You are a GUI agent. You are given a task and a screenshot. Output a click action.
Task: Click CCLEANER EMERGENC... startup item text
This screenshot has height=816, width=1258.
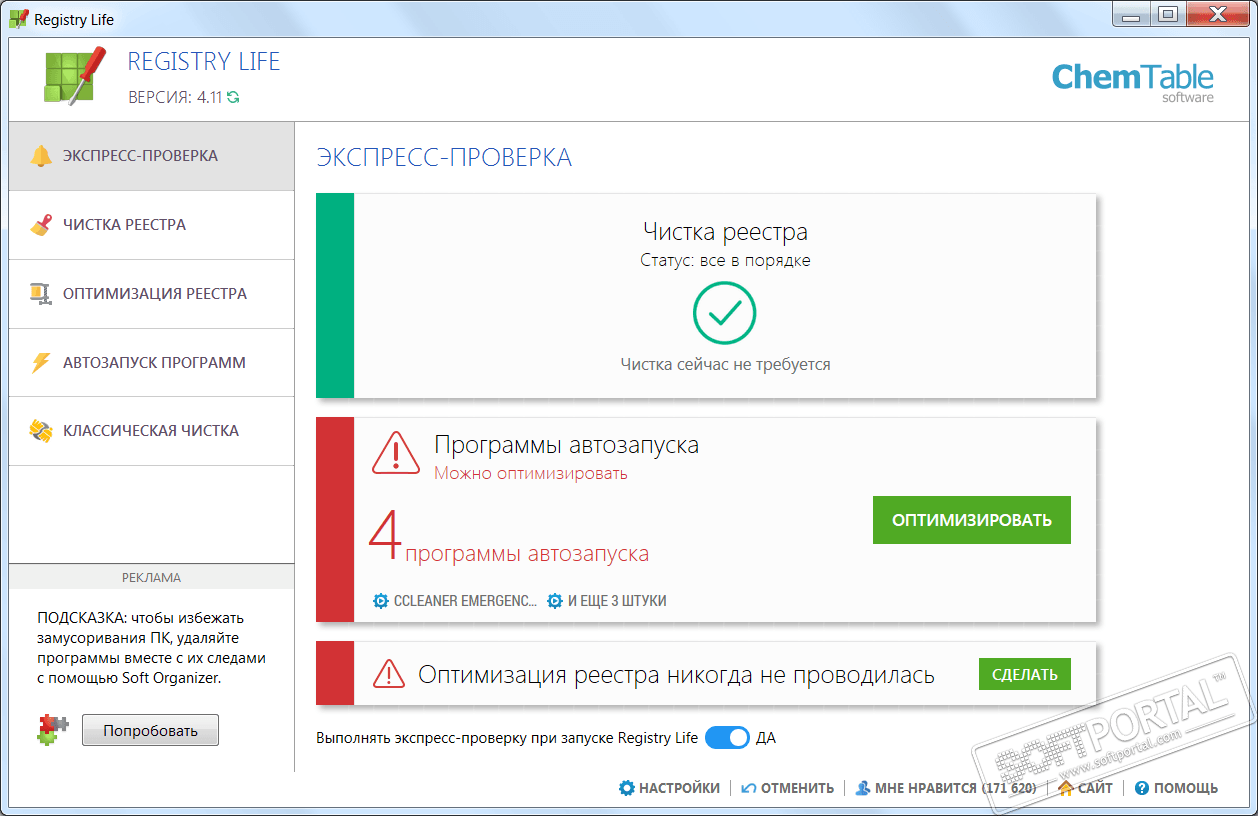[x=465, y=601]
